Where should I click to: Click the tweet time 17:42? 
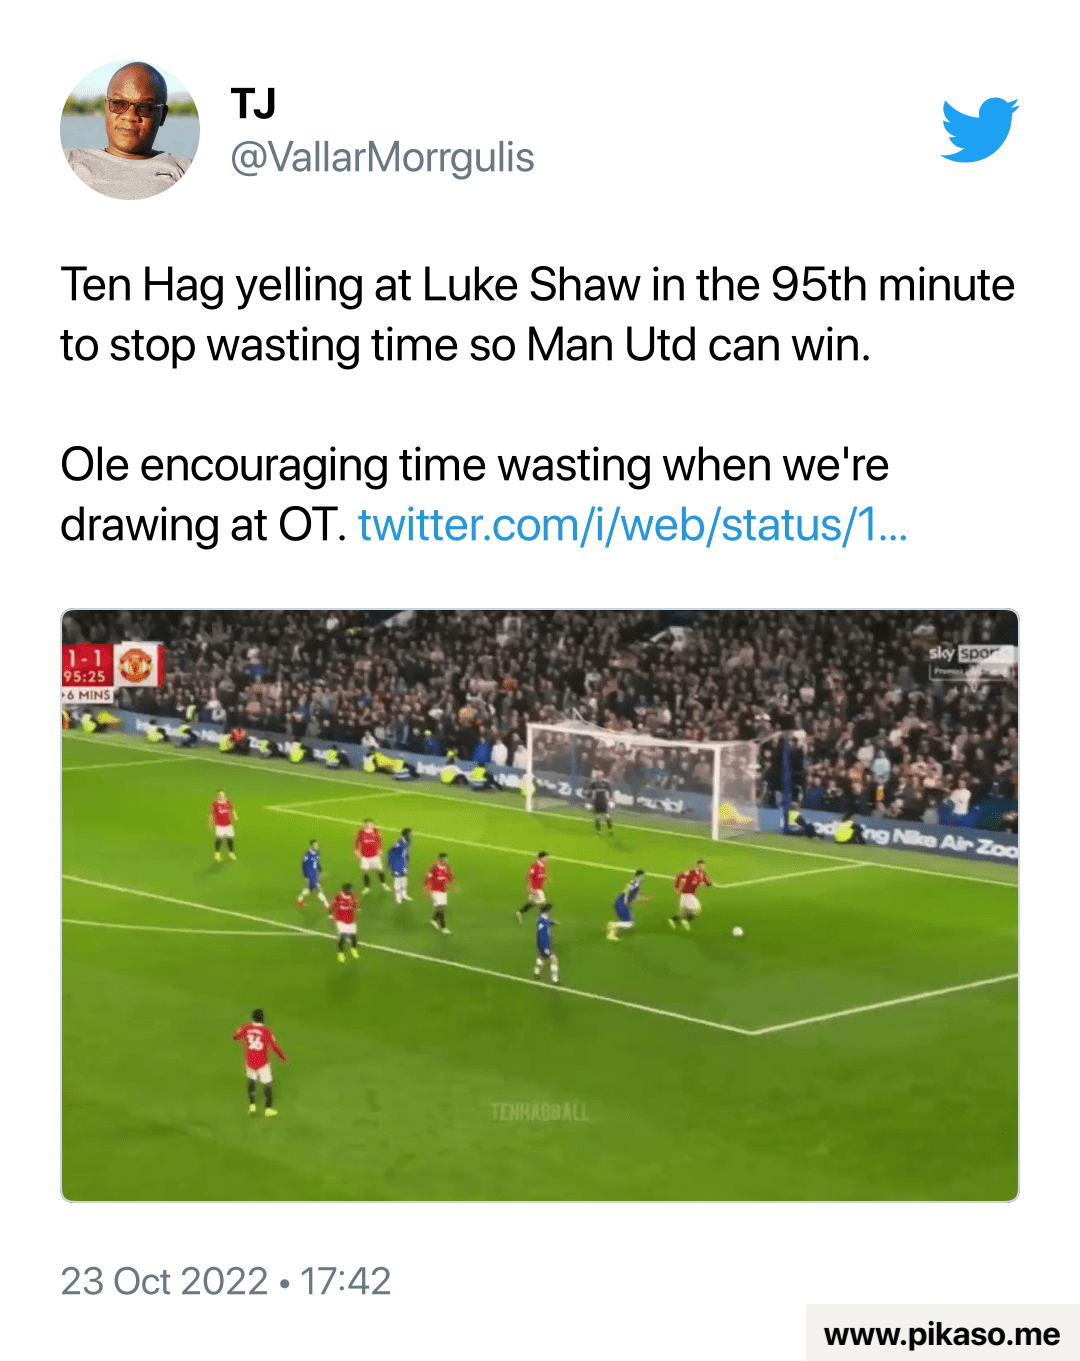[x=345, y=1281]
